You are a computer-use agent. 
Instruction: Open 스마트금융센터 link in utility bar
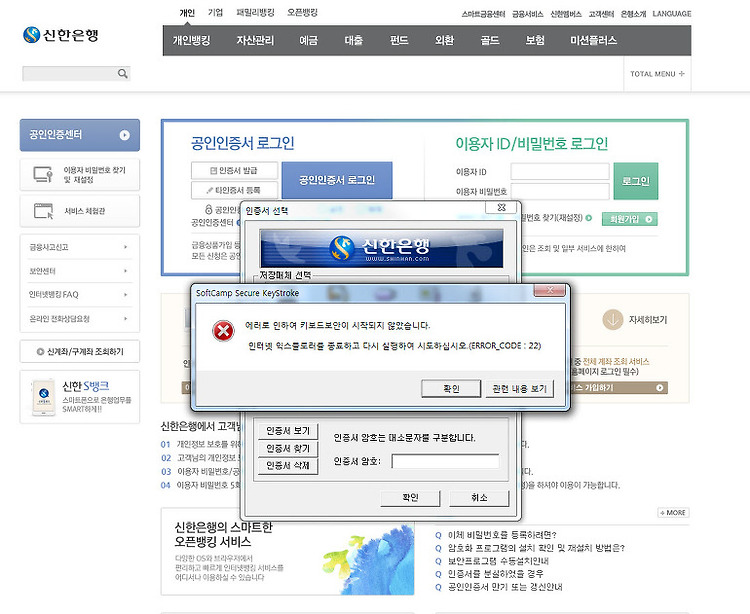pyautogui.click(x=483, y=14)
